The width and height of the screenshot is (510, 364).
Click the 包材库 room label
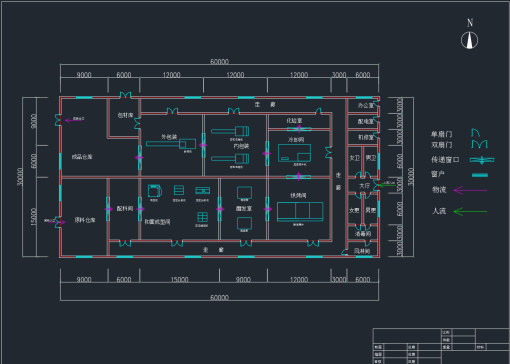tap(125, 115)
